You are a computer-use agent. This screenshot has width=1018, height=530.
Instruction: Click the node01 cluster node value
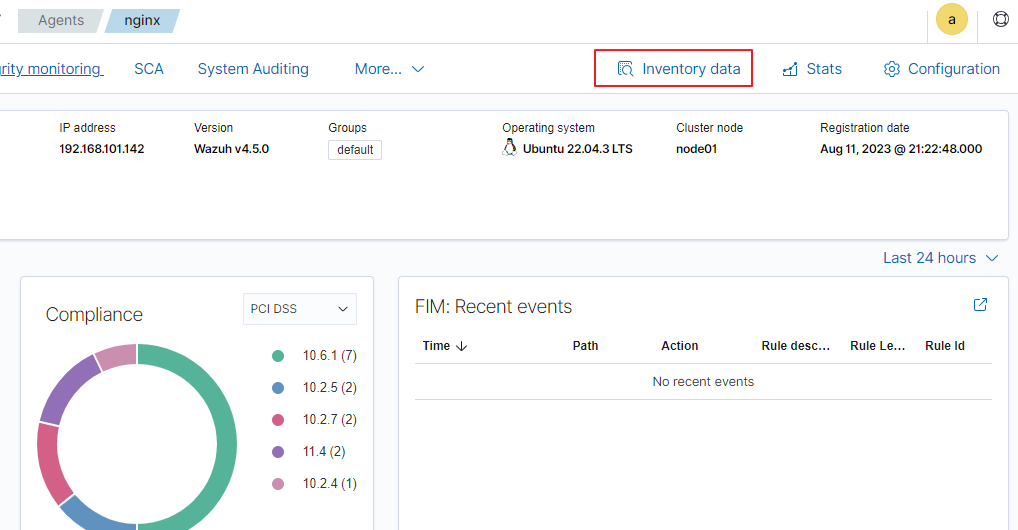[x=696, y=149]
